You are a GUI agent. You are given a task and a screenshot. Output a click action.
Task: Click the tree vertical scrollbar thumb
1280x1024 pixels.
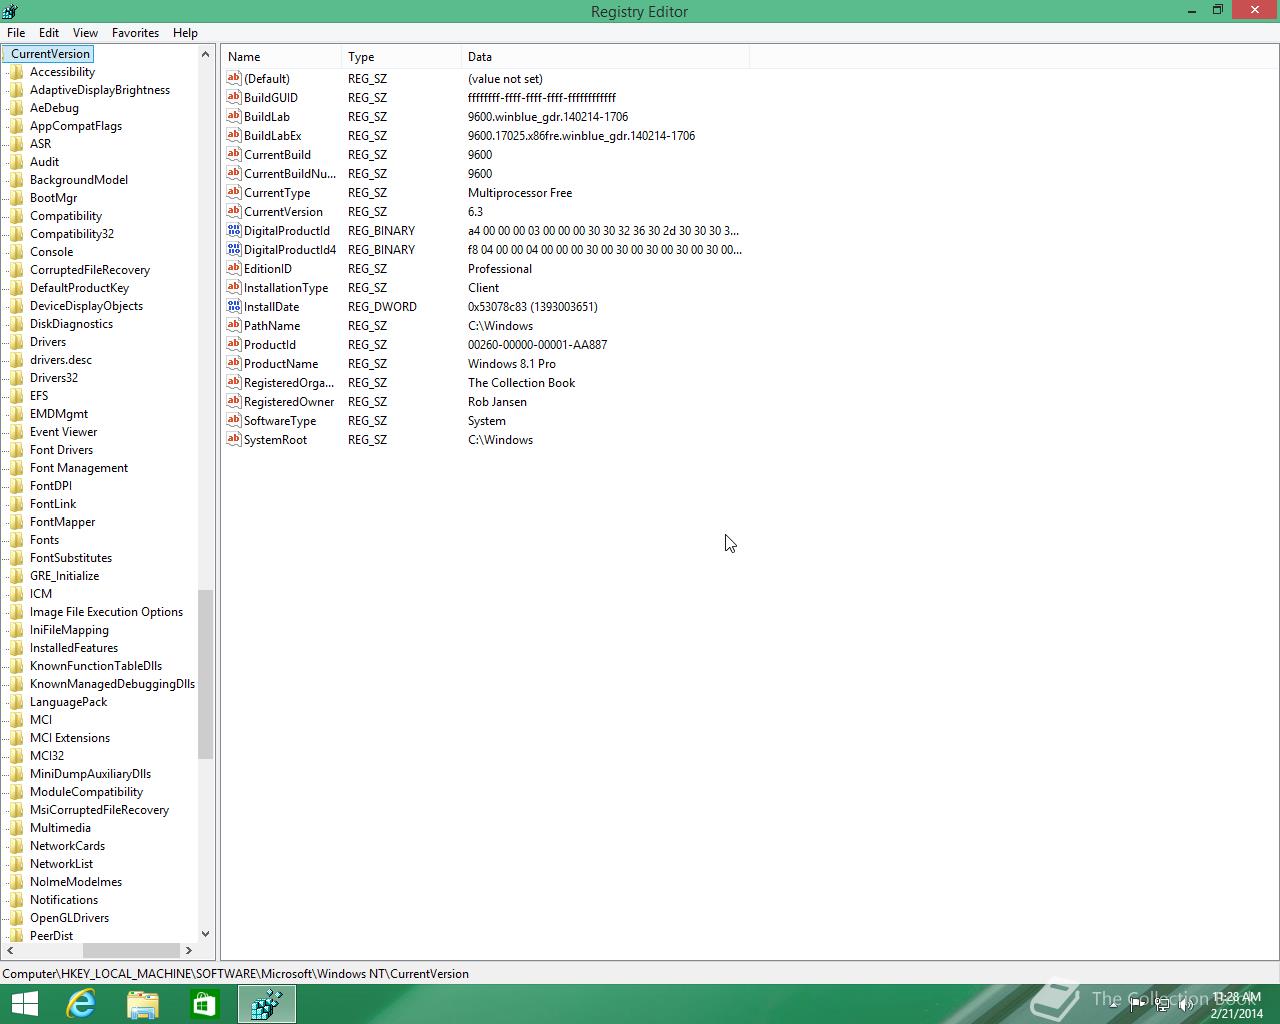[x=205, y=674]
